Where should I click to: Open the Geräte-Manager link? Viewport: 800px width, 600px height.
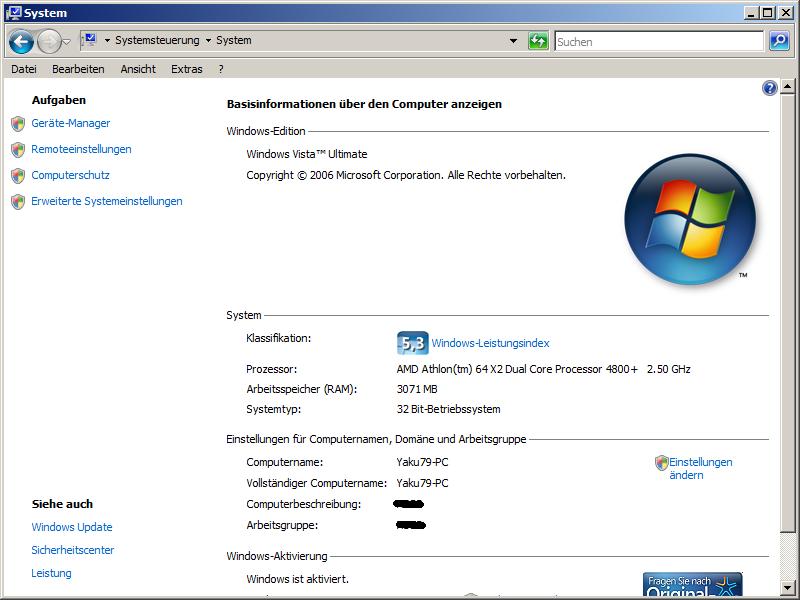[x=70, y=123]
